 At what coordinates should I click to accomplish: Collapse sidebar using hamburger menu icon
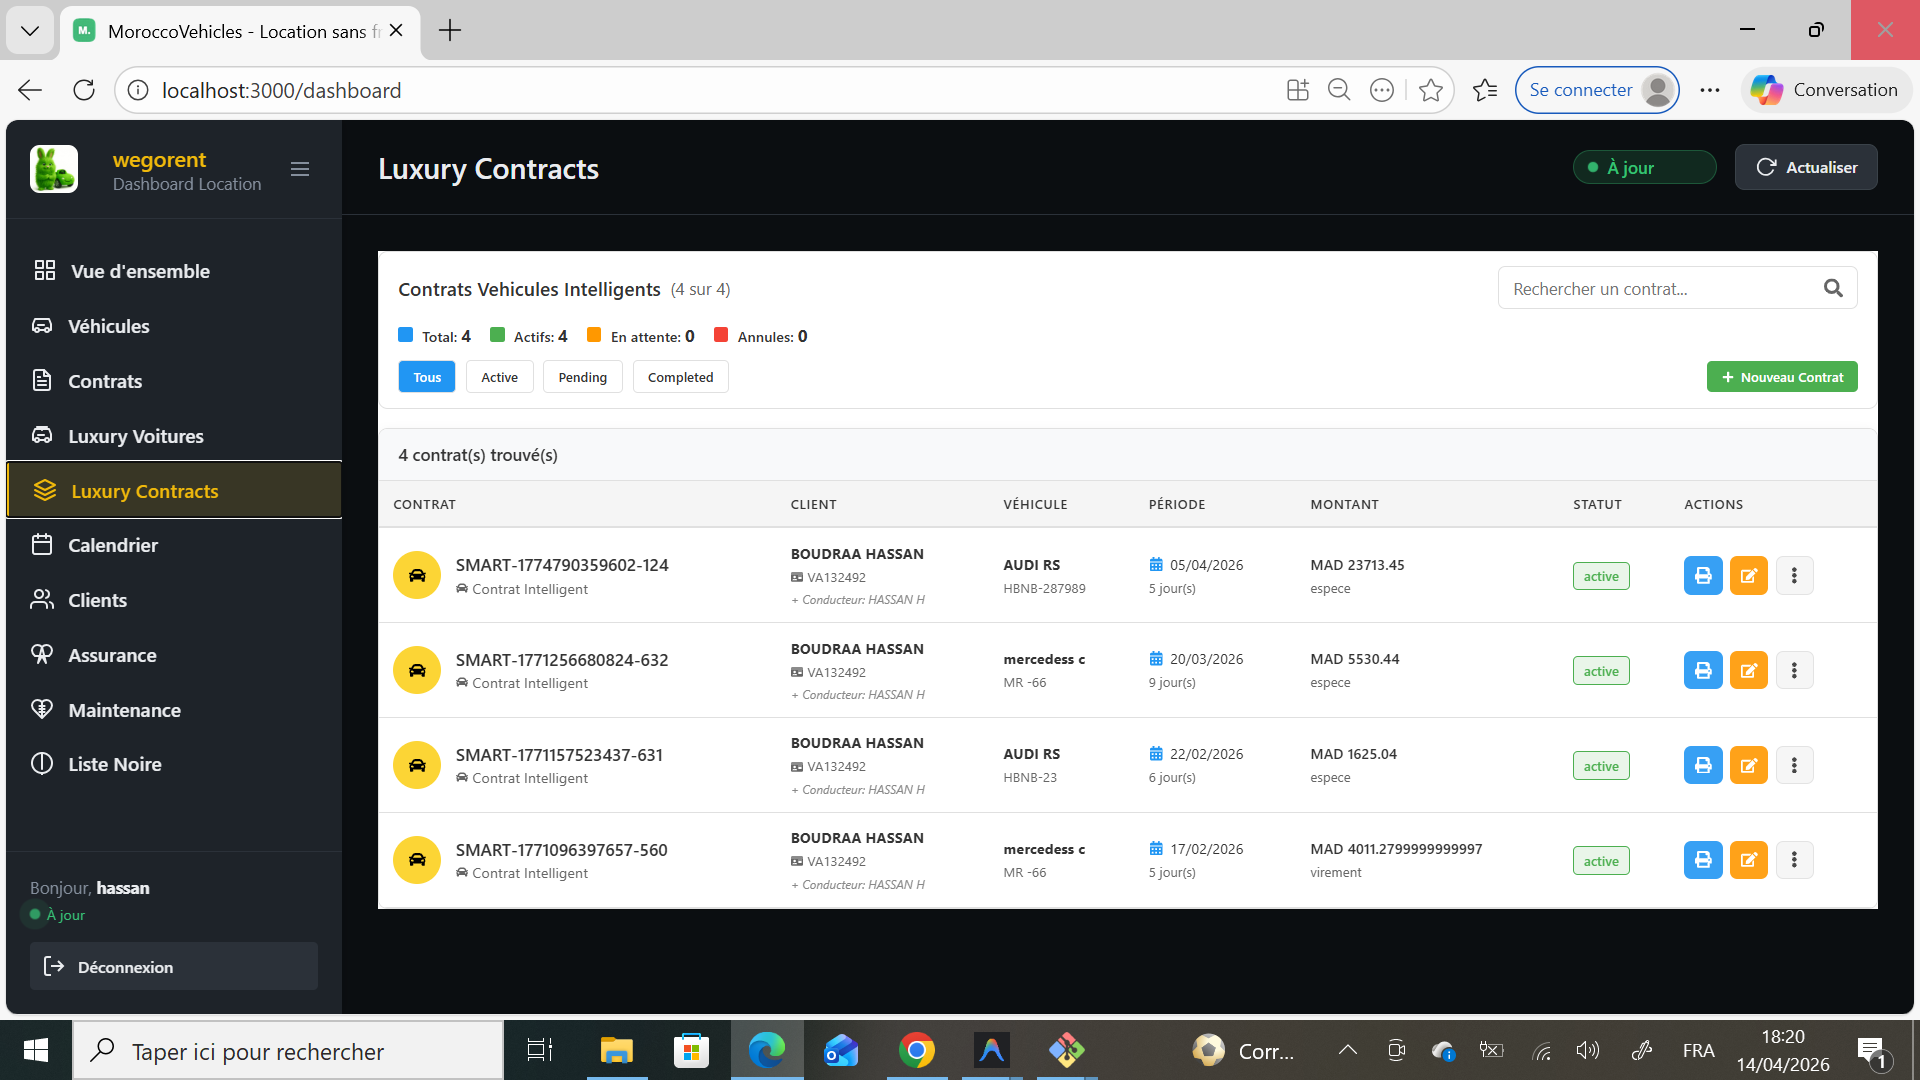[x=300, y=169]
